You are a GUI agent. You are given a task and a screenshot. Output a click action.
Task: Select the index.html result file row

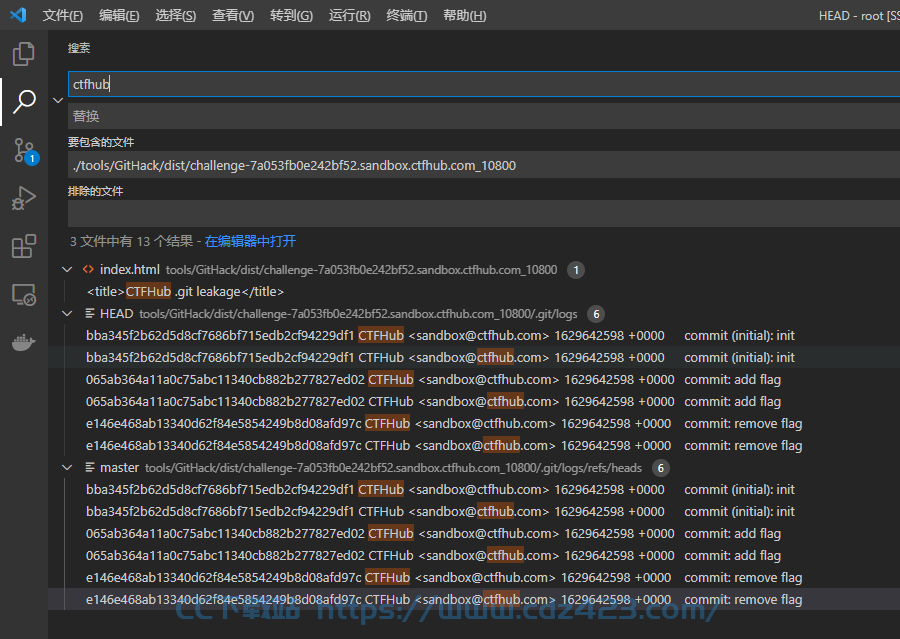(474, 269)
